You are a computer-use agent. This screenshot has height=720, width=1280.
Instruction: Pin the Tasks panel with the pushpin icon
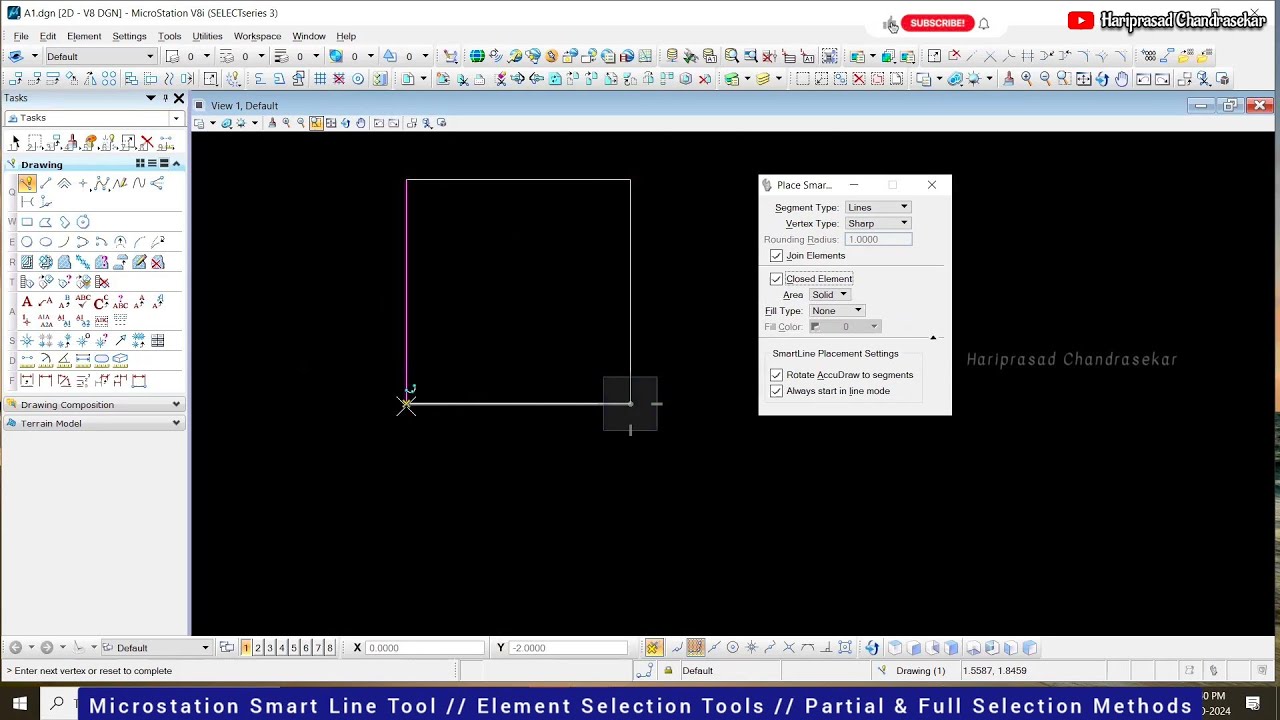(x=165, y=98)
